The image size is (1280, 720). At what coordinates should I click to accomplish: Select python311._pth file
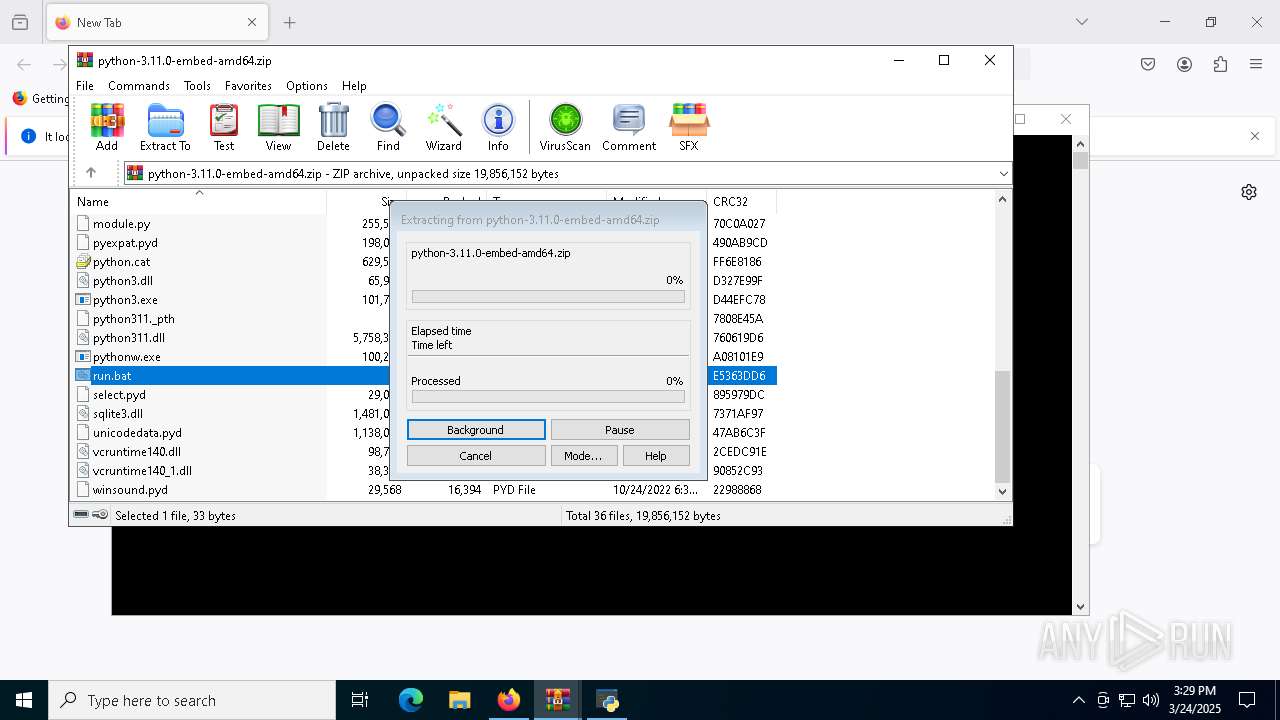click(x=134, y=319)
